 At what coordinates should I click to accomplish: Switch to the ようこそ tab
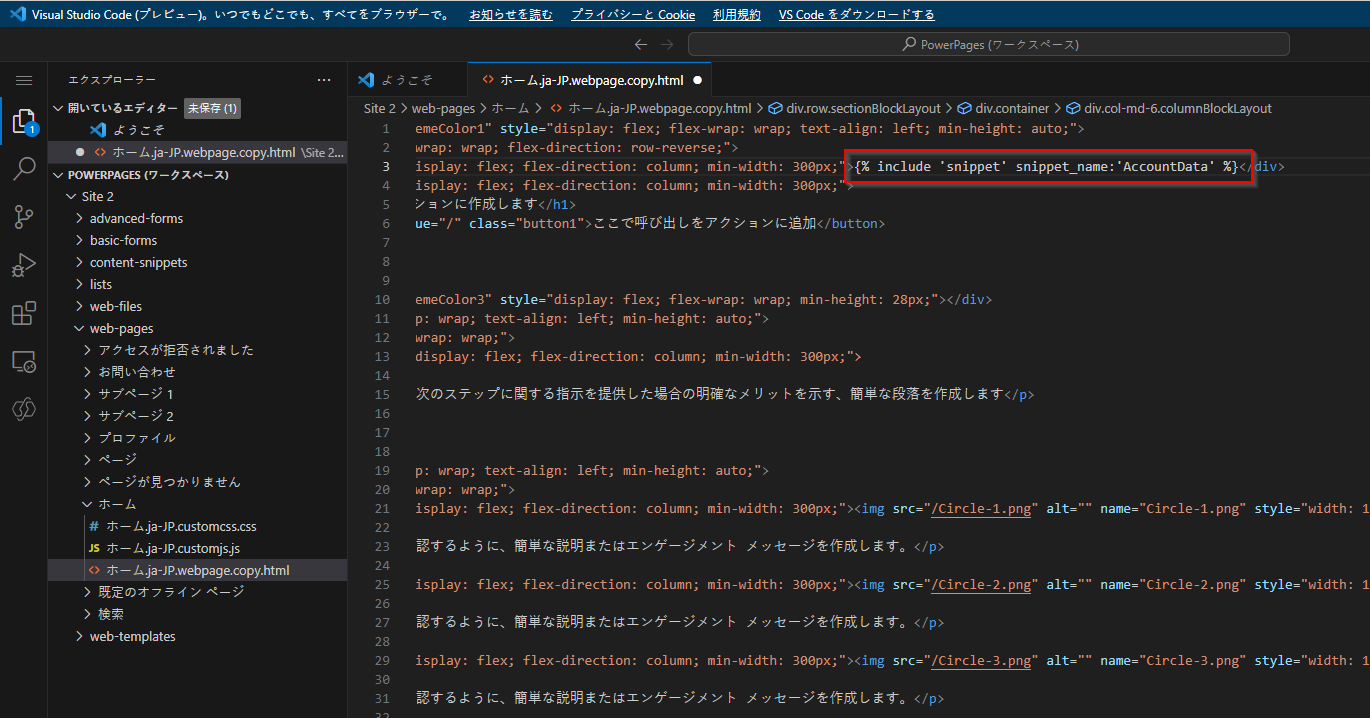[407, 79]
